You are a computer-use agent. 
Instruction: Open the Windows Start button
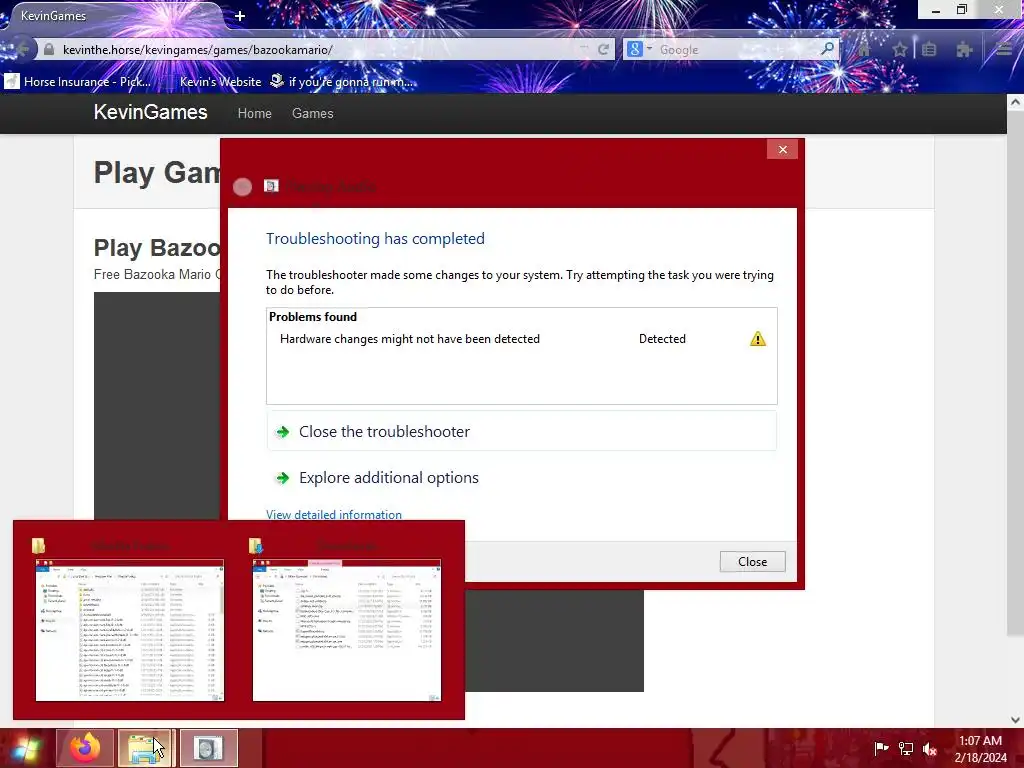click(x=26, y=748)
